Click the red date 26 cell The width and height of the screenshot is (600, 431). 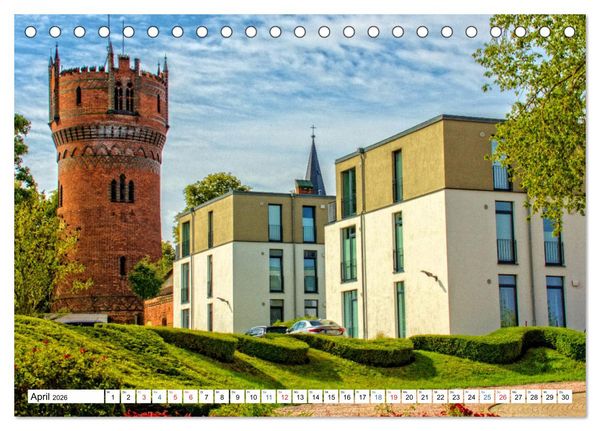(x=503, y=397)
